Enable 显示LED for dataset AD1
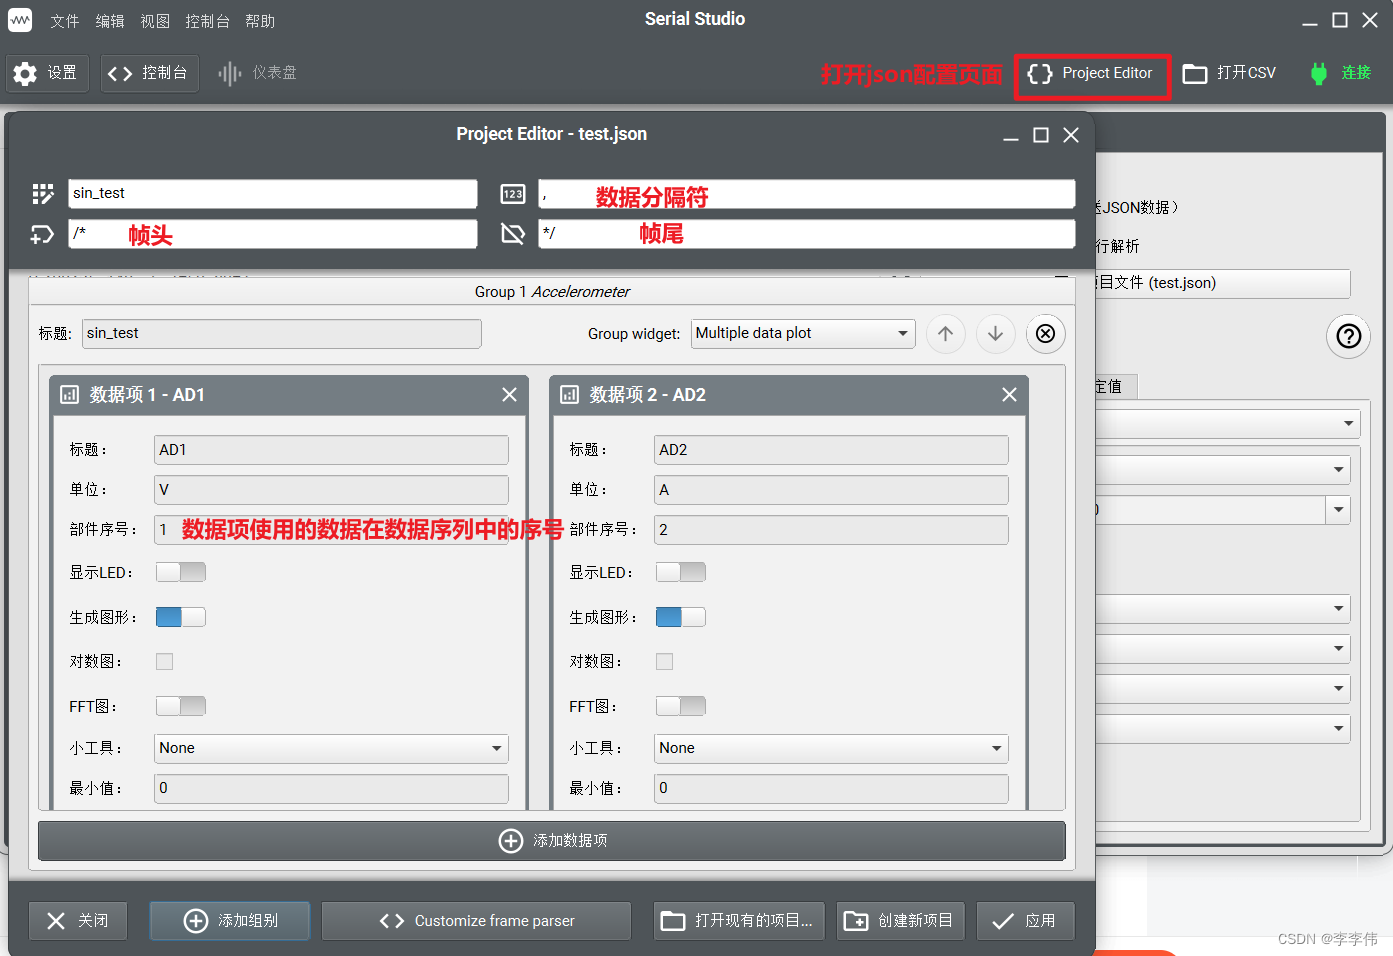This screenshot has width=1393, height=956. pyautogui.click(x=180, y=571)
